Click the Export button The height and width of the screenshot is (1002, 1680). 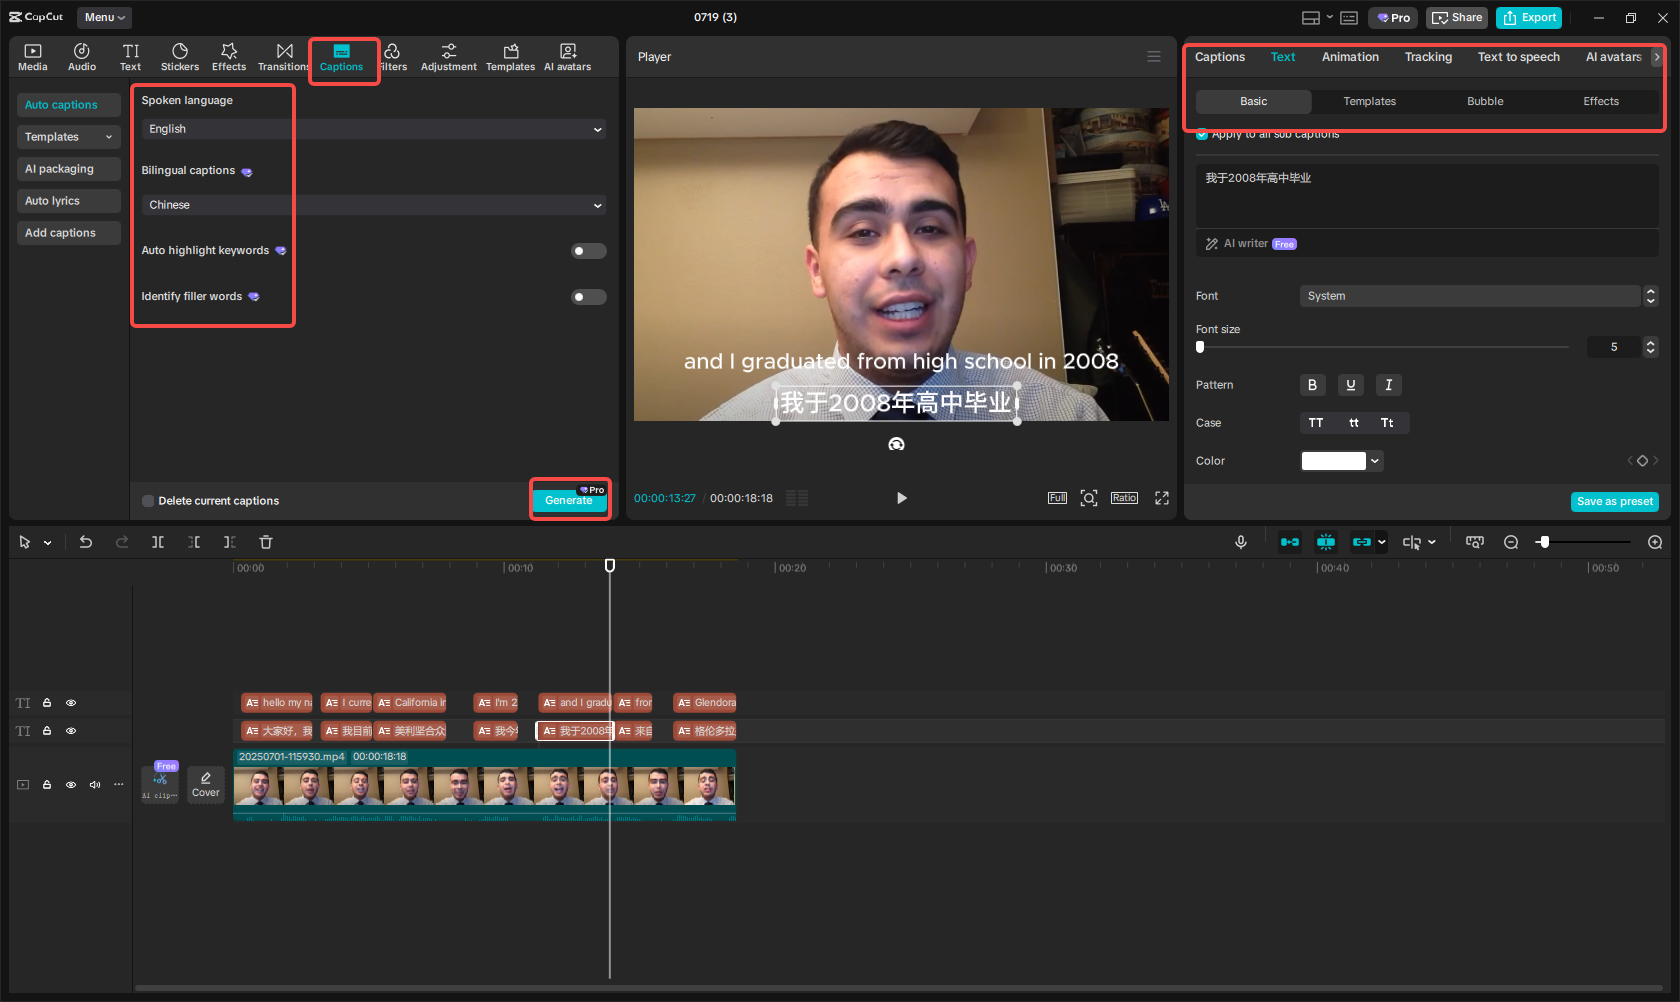click(1529, 18)
